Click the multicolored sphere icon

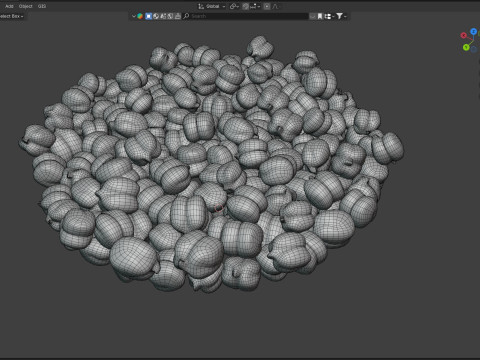coord(140,16)
